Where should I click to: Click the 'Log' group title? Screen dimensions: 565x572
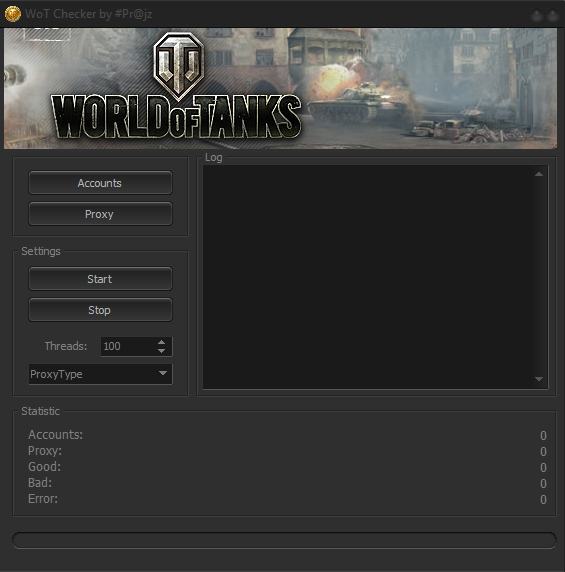point(214,158)
